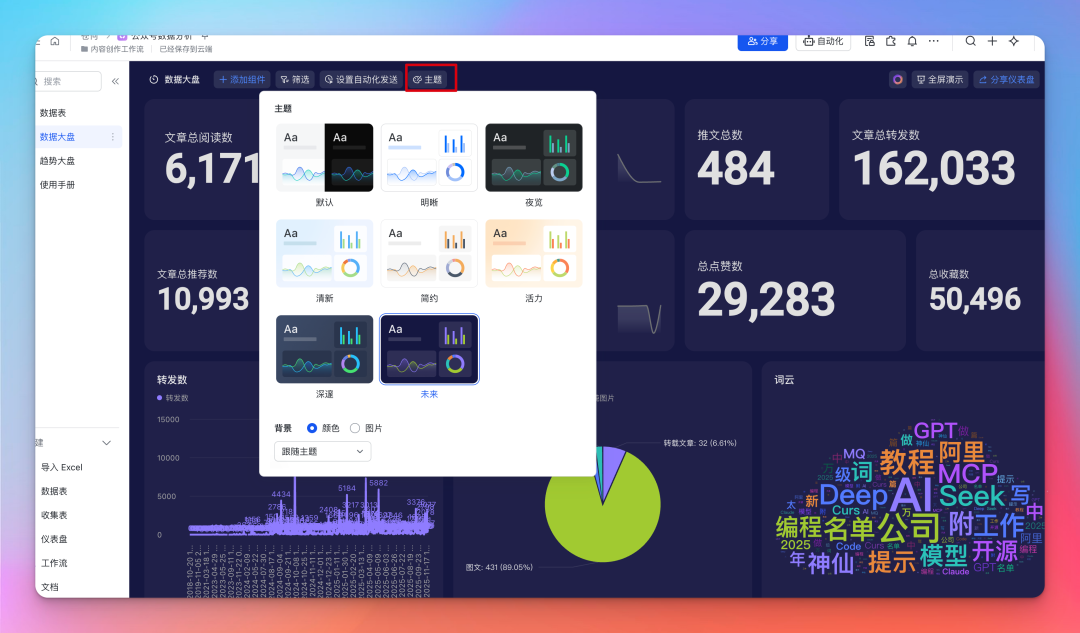
Task: Click the 图文: 431 (89.05%) pie label
Action: click(x=499, y=568)
